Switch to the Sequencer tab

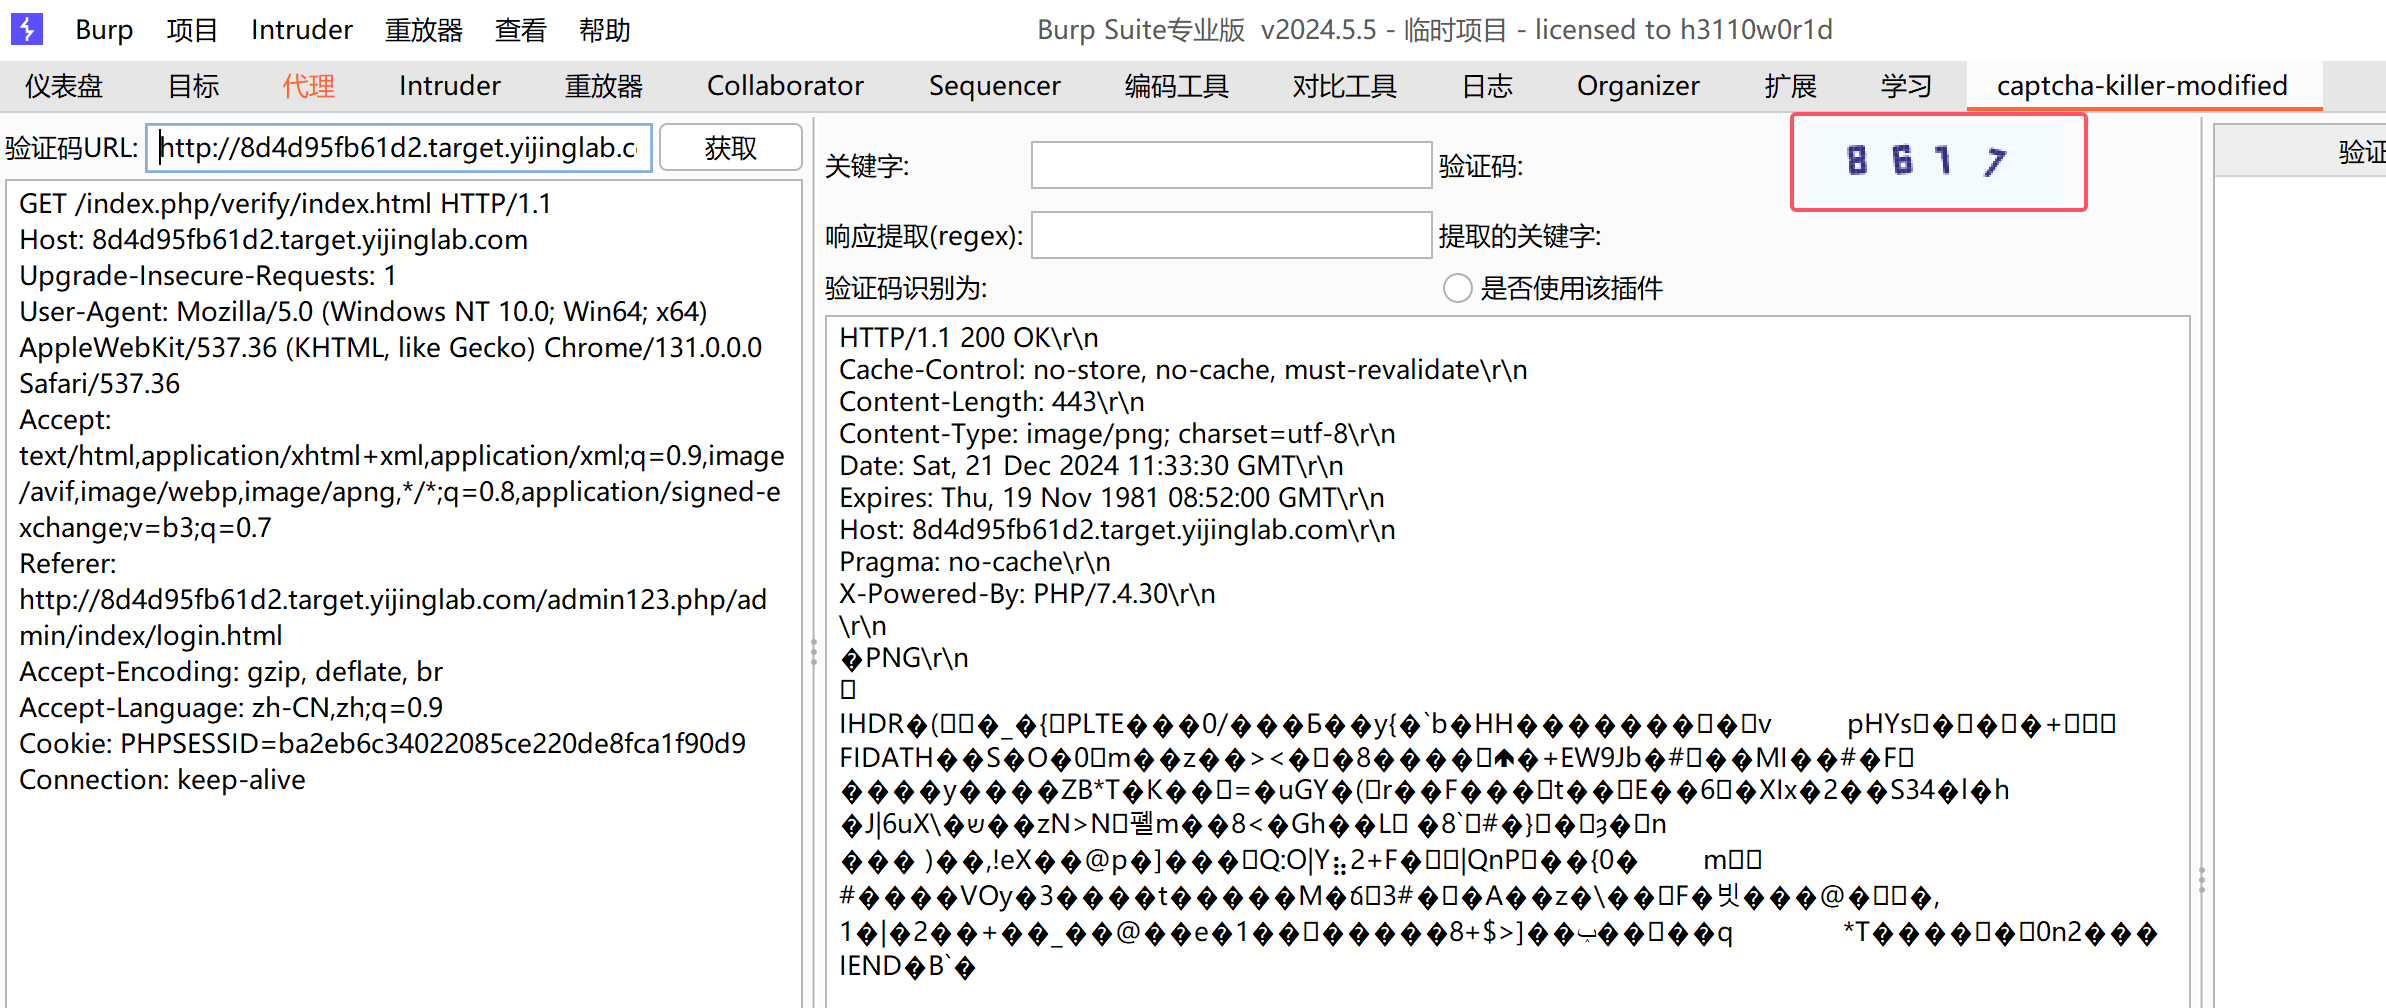coord(994,86)
